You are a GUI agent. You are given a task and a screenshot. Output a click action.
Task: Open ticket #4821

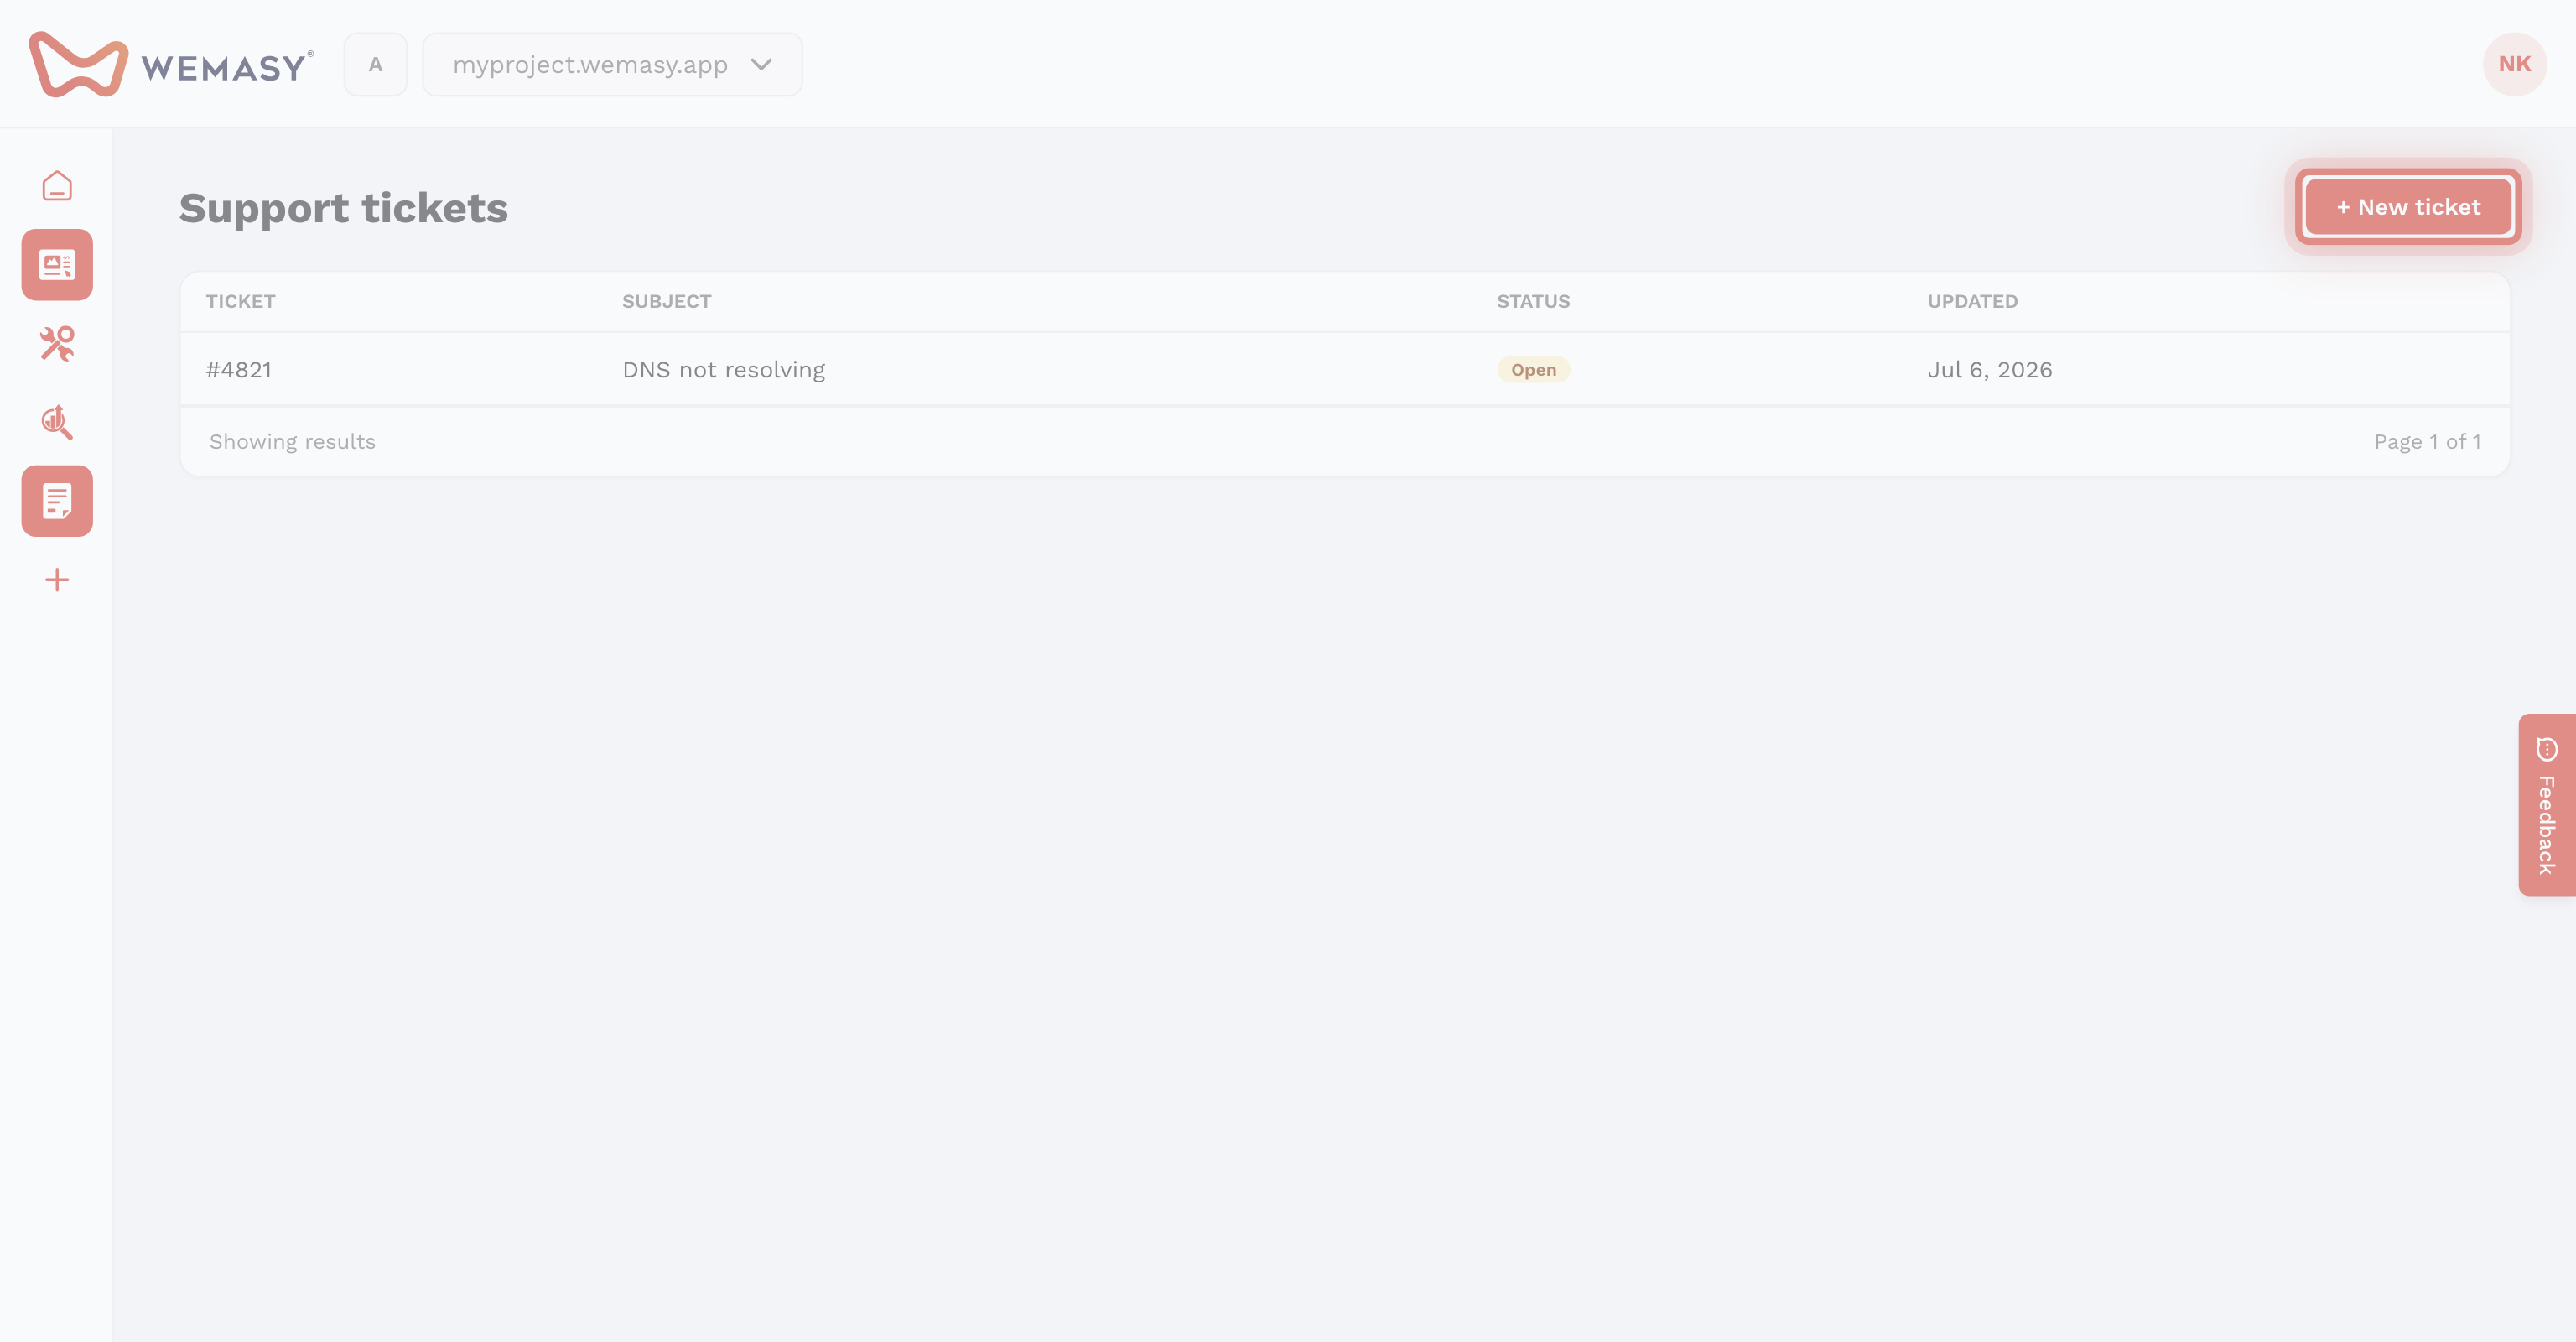pos(239,370)
